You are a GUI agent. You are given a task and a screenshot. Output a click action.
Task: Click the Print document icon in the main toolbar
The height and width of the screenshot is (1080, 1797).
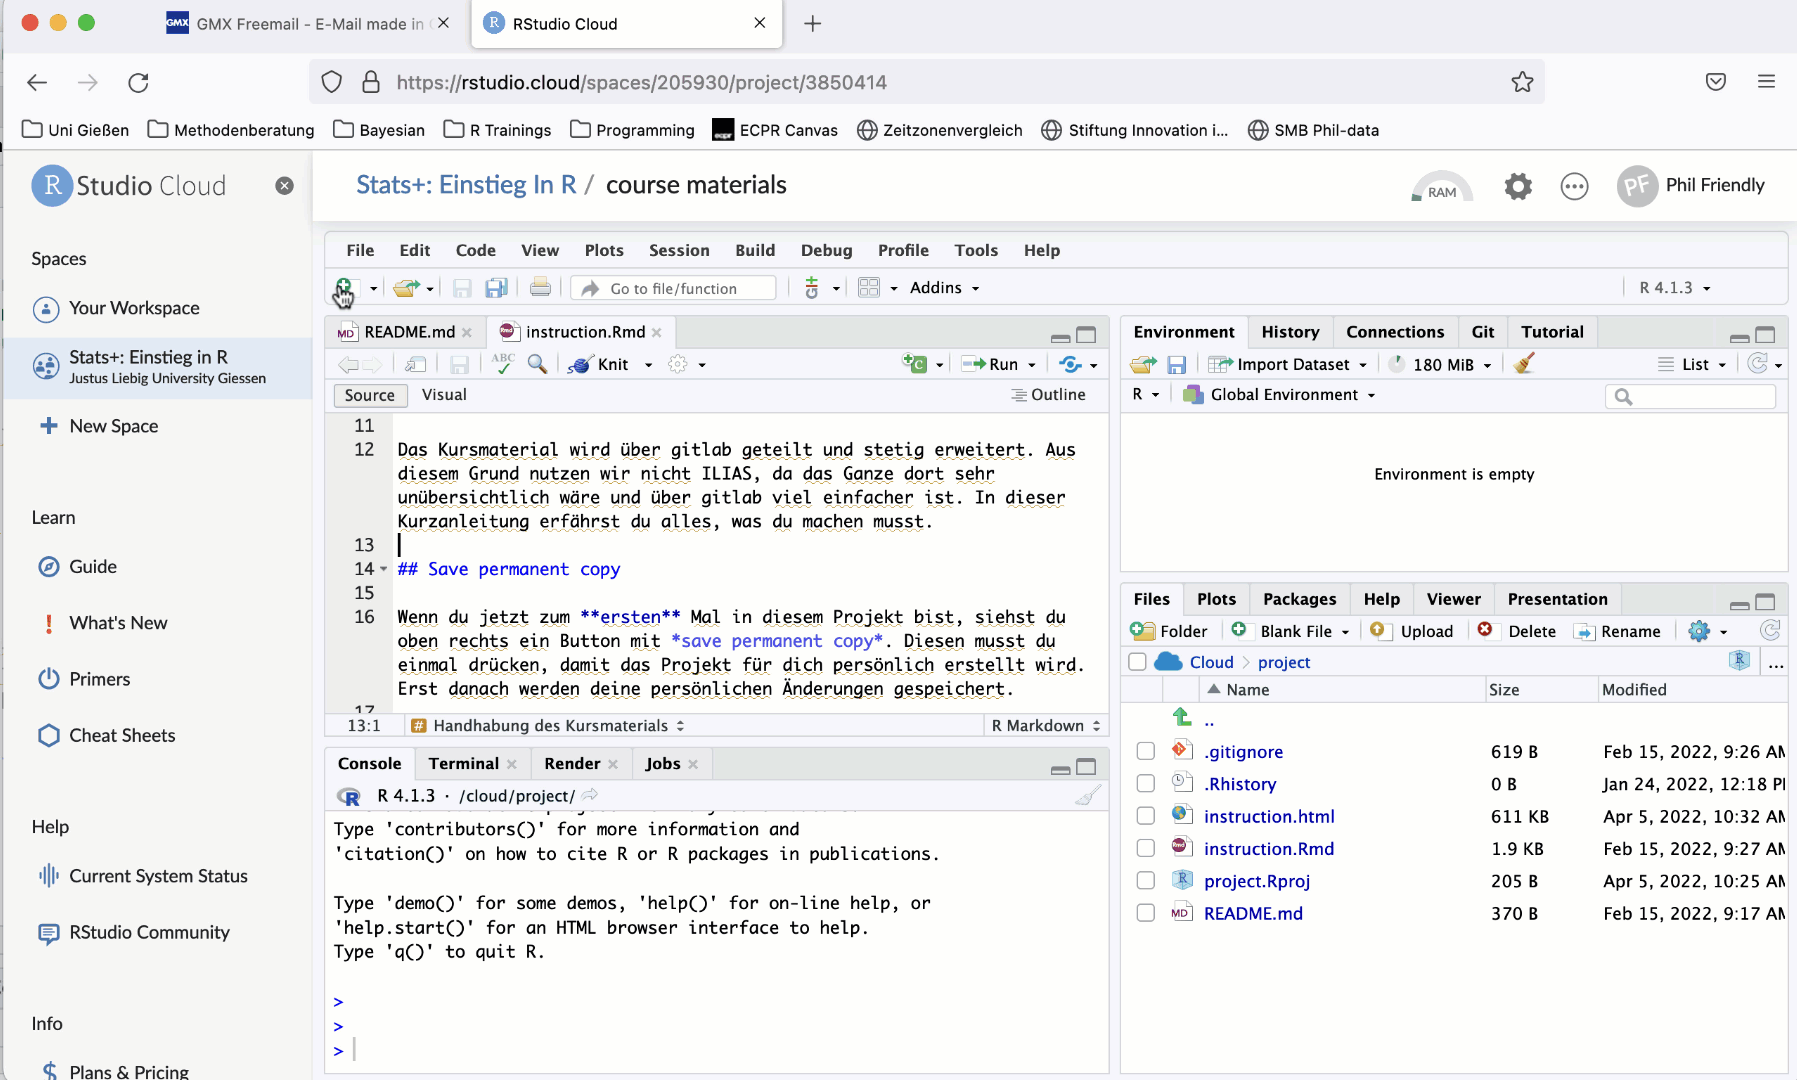tap(540, 288)
